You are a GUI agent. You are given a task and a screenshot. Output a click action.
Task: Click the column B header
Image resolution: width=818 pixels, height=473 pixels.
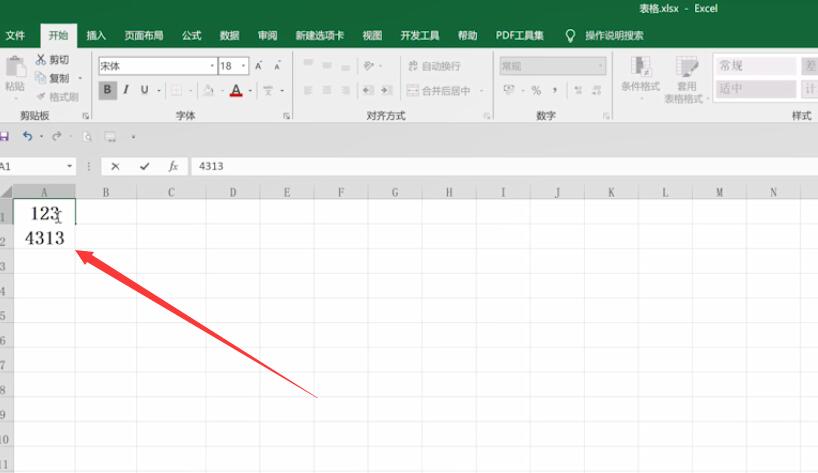pyautogui.click(x=106, y=192)
